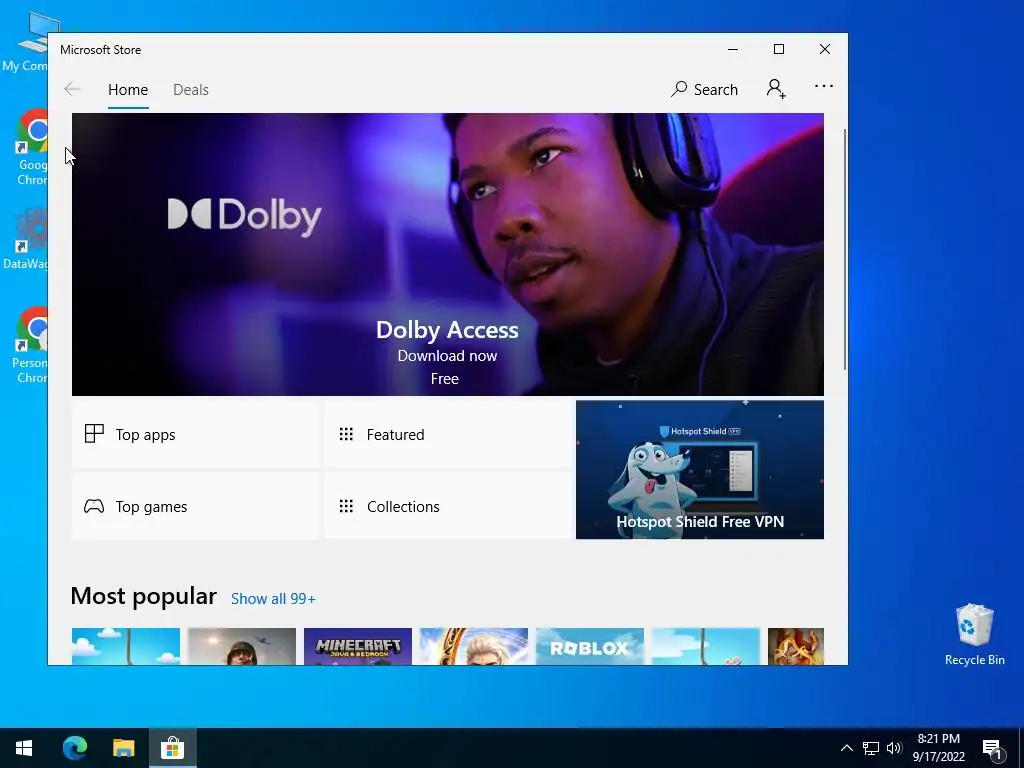Click the Microsoft Store vertical scrollbar
This screenshot has width=1024, height=768.
tap(844, 249)
